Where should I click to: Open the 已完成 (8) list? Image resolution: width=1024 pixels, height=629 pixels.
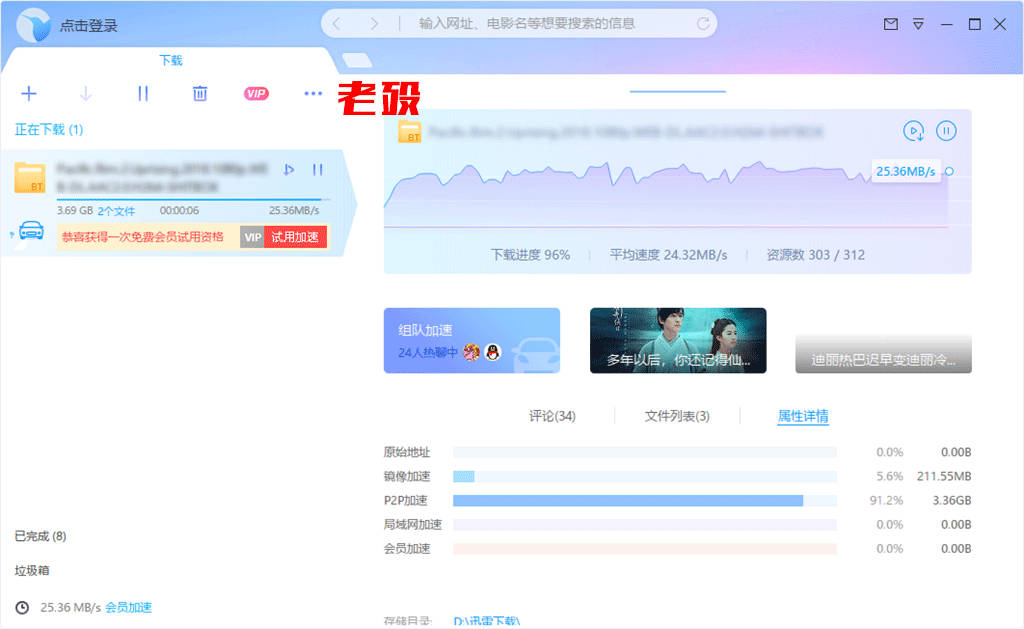point(40,536)
